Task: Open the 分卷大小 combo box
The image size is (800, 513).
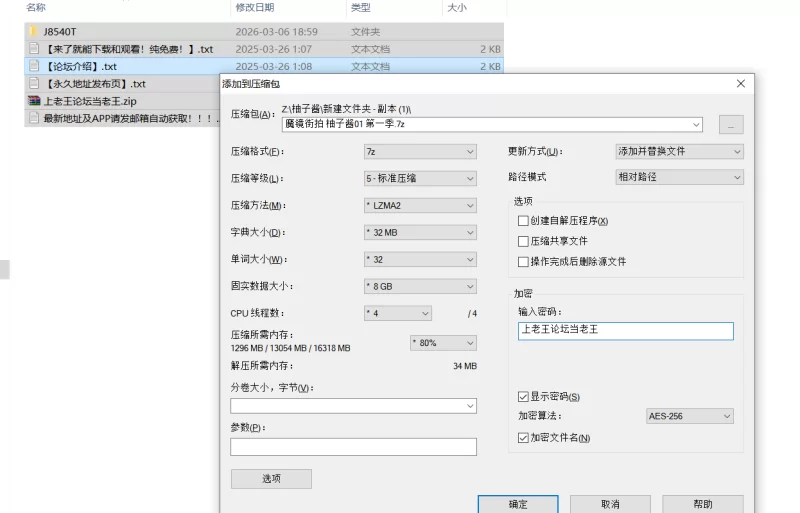Action: pos(354,406)
